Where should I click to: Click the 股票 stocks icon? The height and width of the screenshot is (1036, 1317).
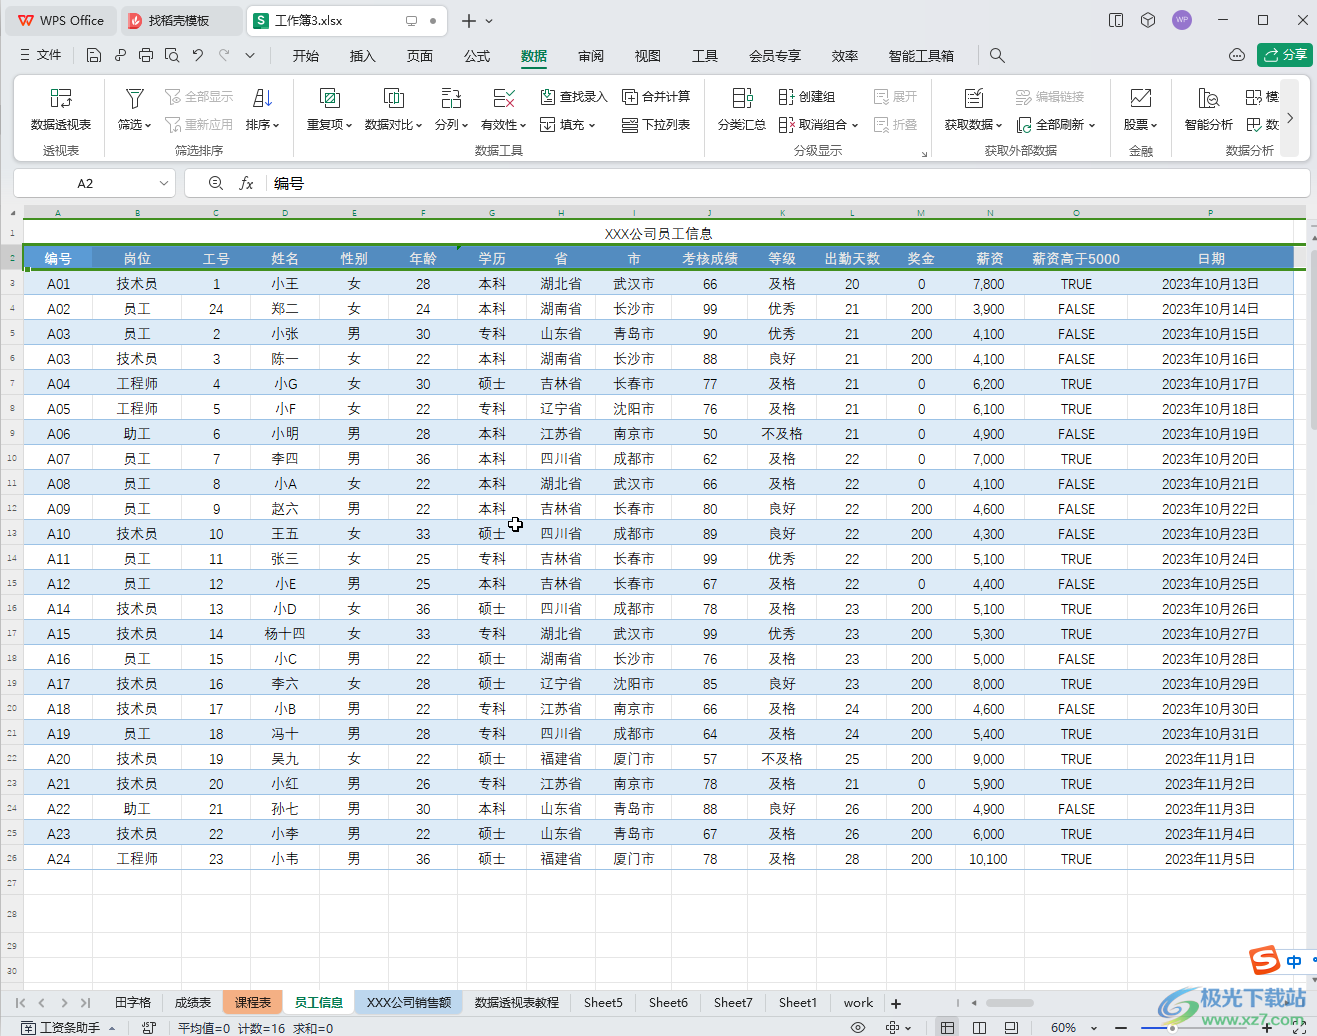tap(1140, 98)
